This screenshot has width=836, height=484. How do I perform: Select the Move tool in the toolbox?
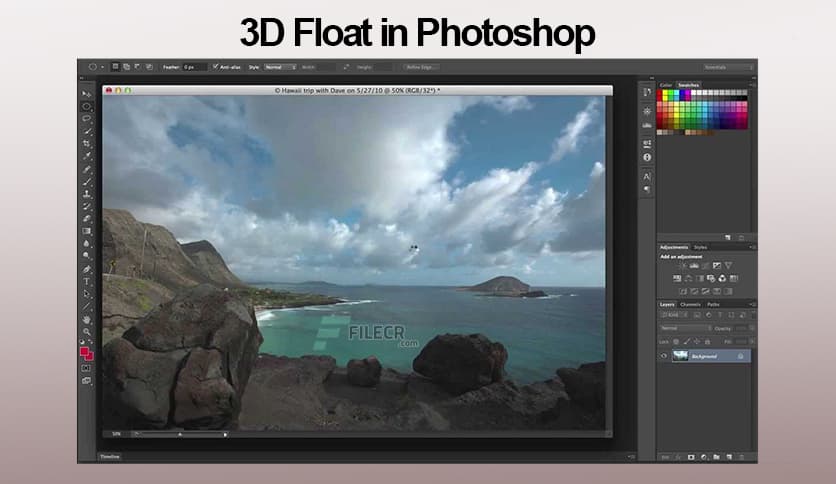[x=86, y=94]
